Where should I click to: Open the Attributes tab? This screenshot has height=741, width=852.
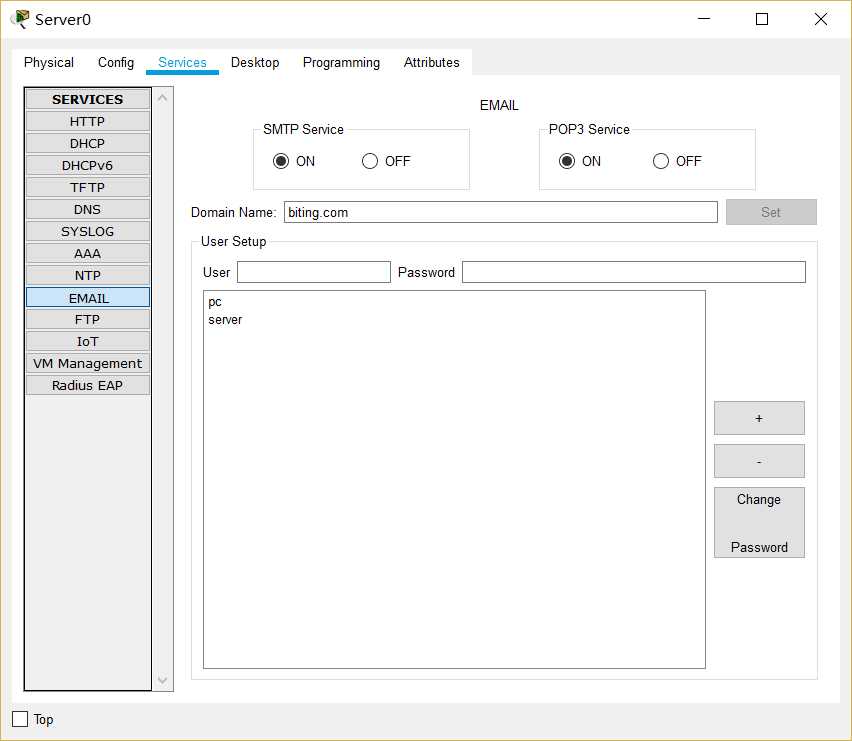point(431,62)
